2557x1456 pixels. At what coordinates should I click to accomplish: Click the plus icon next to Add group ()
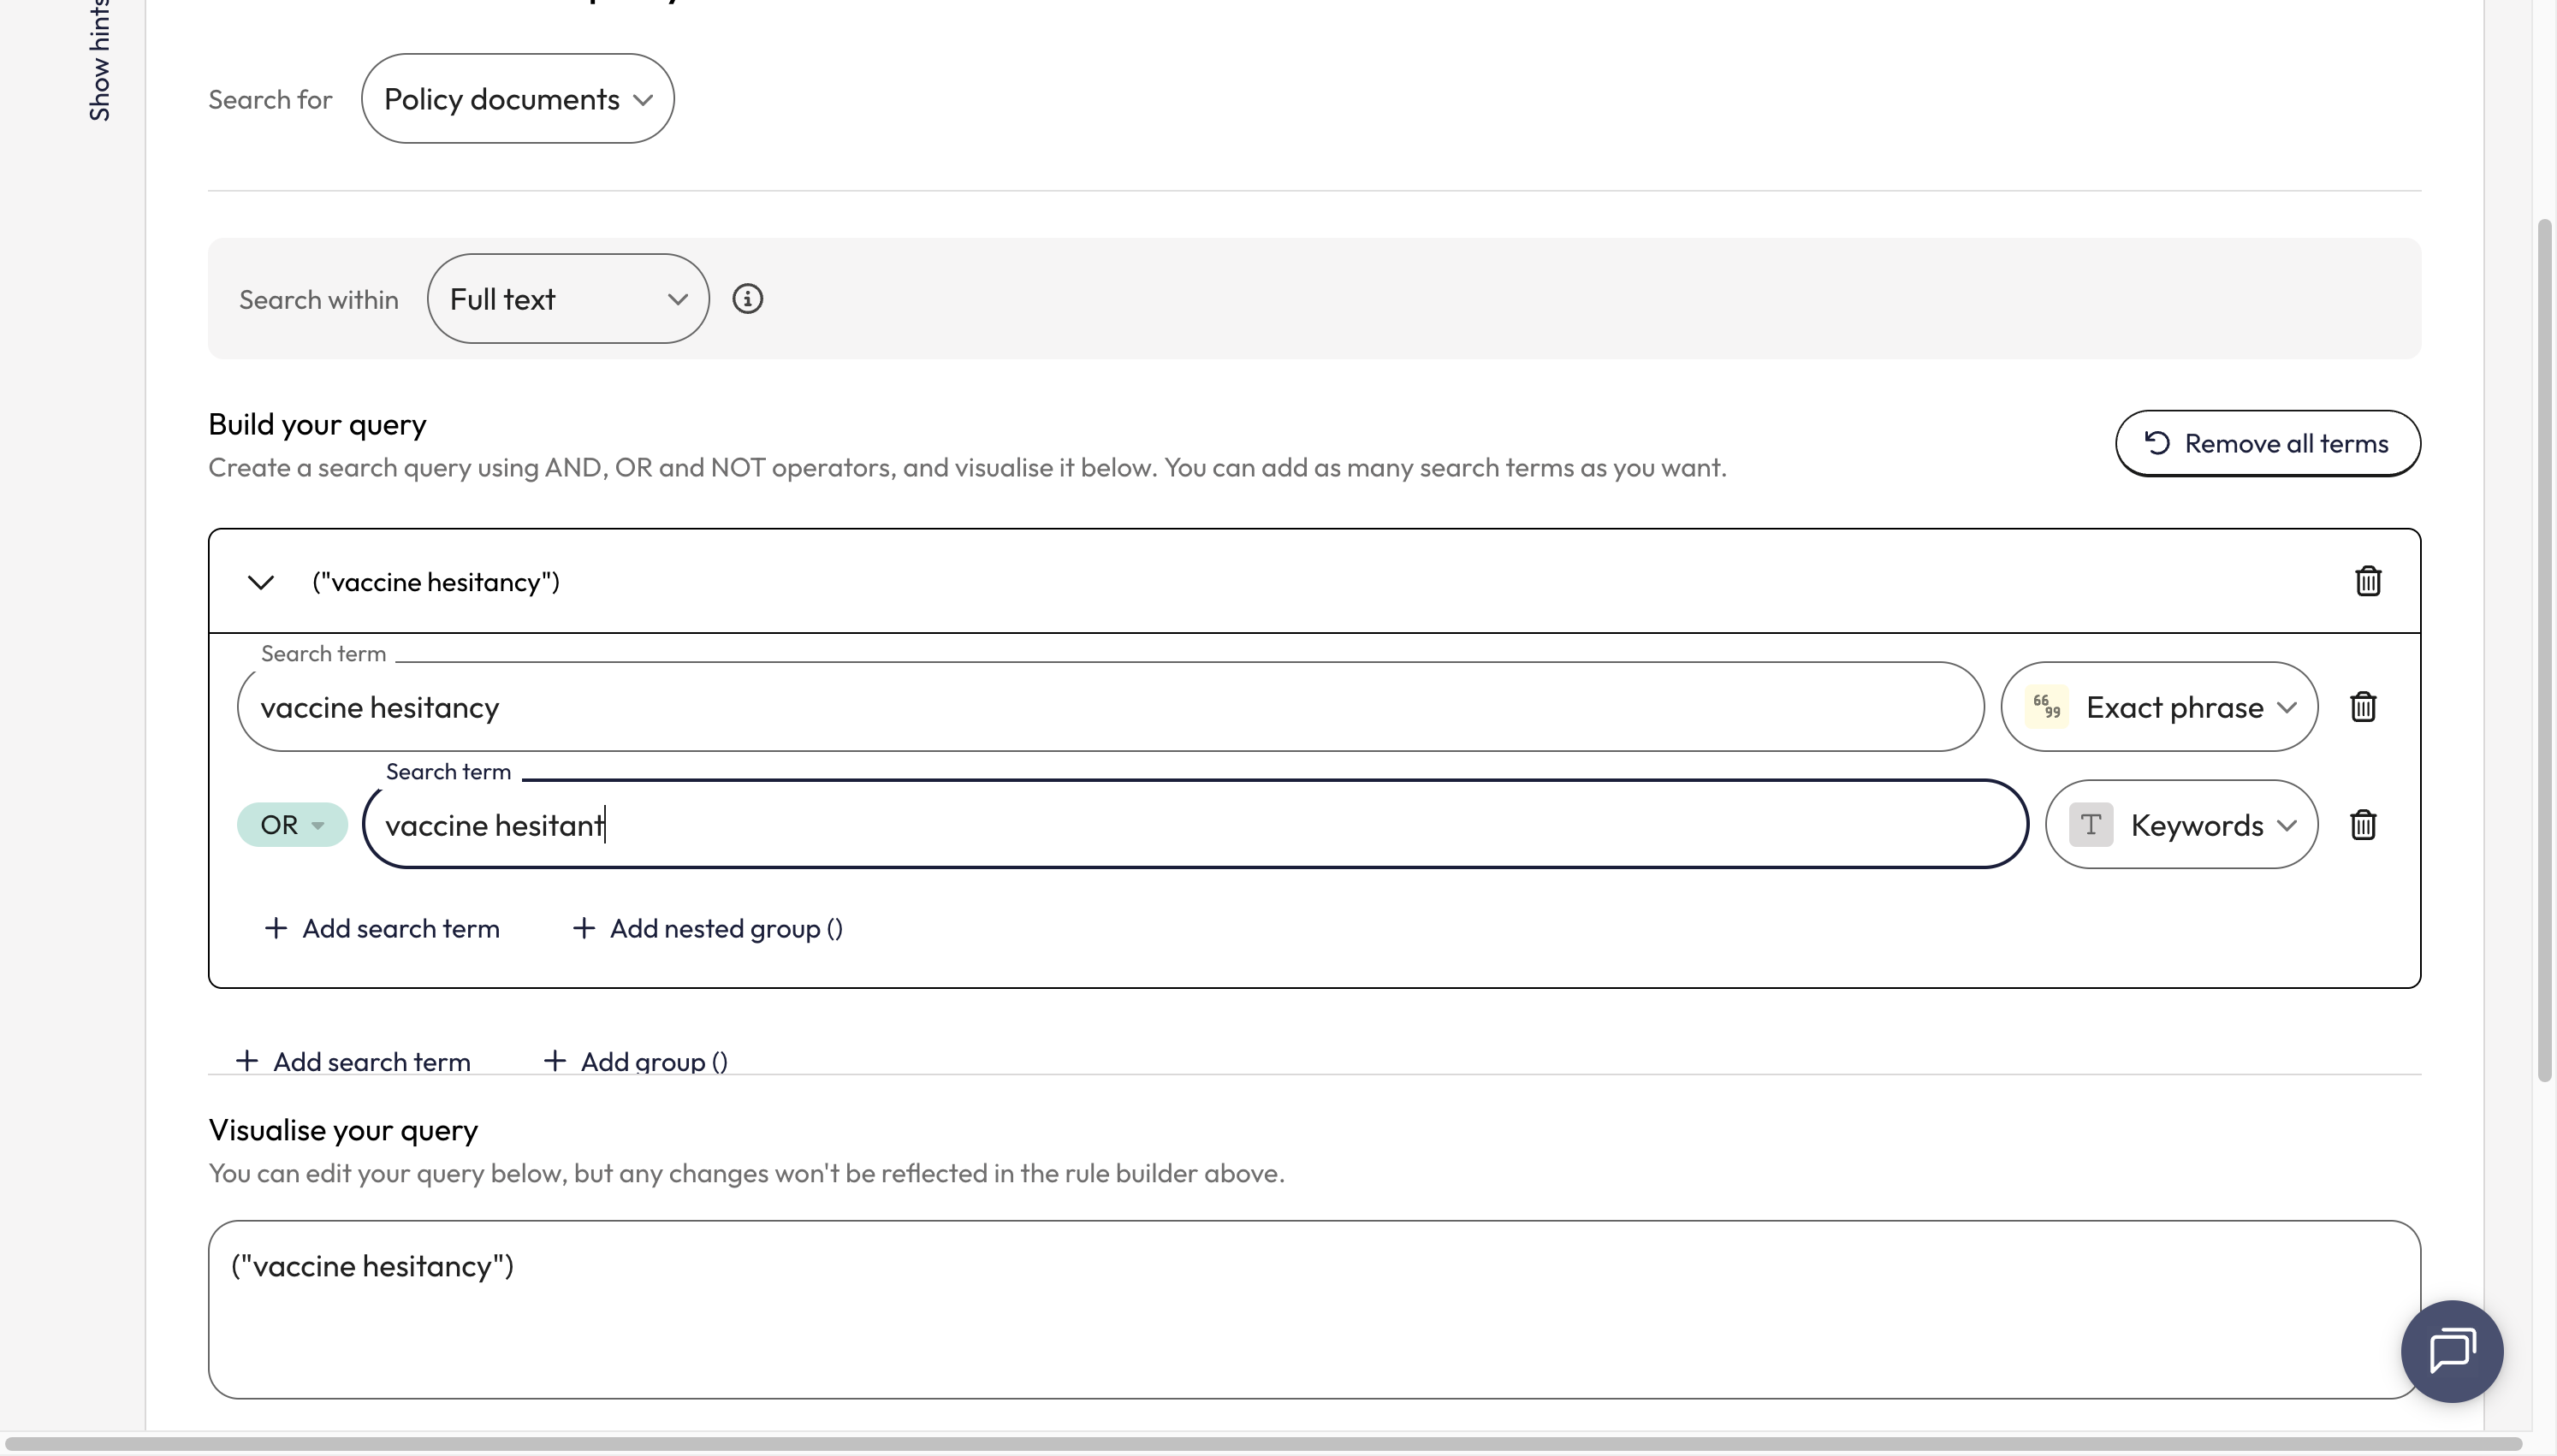click(x=555, y=1060)
